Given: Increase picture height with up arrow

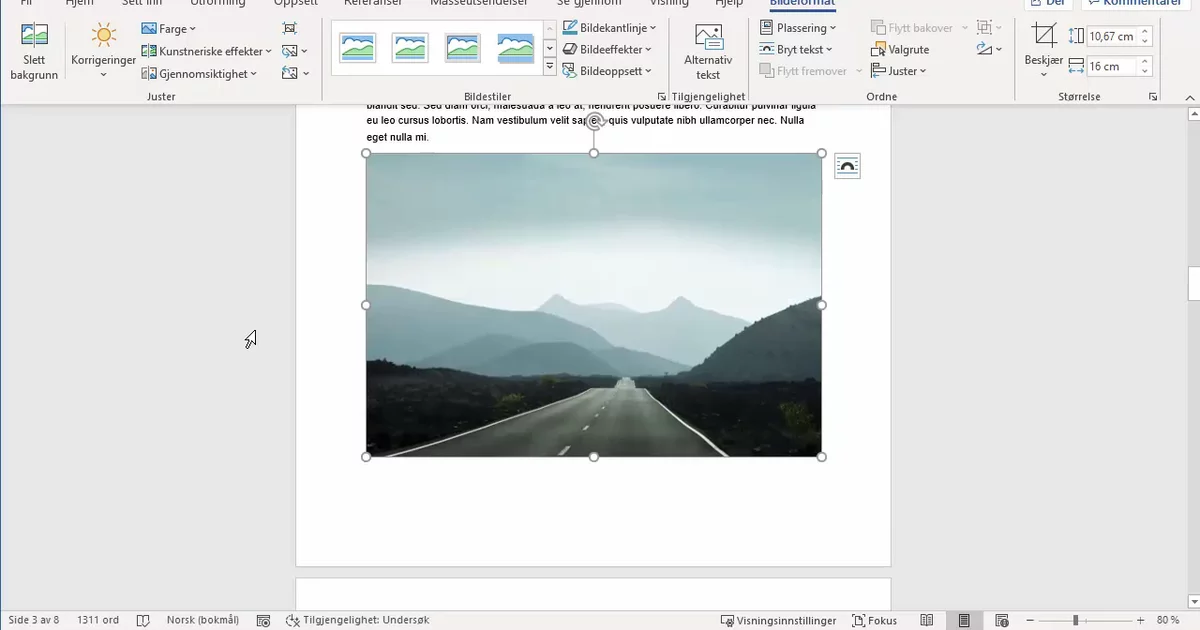Looking at the screenshot, I should point(1145,32).
